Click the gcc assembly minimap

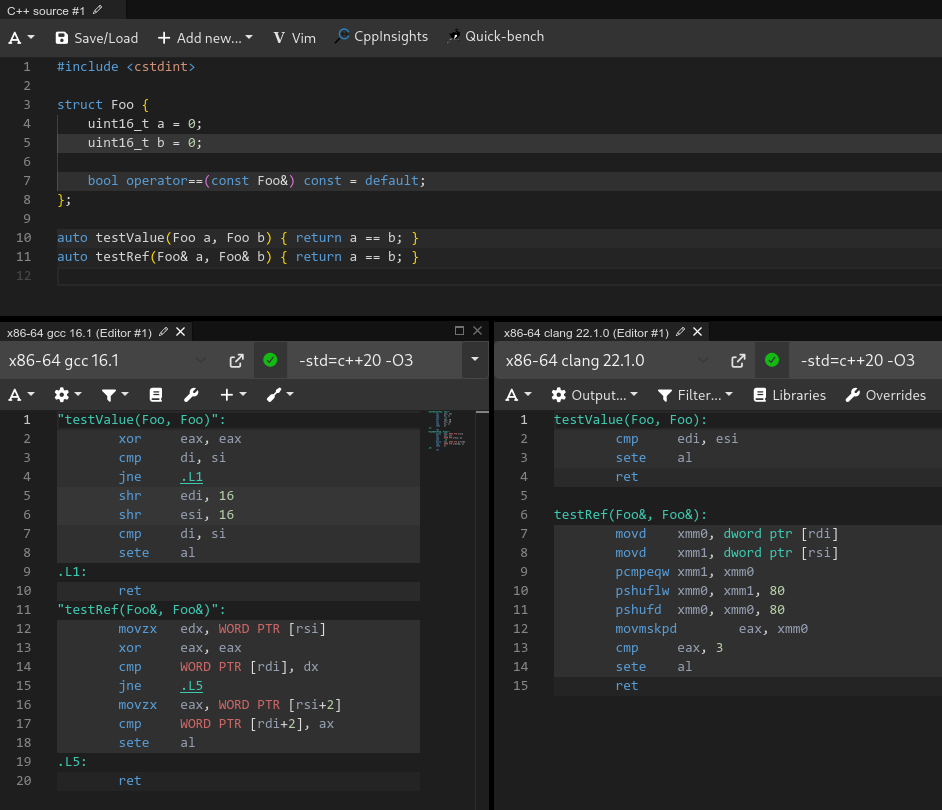(447, 430)
